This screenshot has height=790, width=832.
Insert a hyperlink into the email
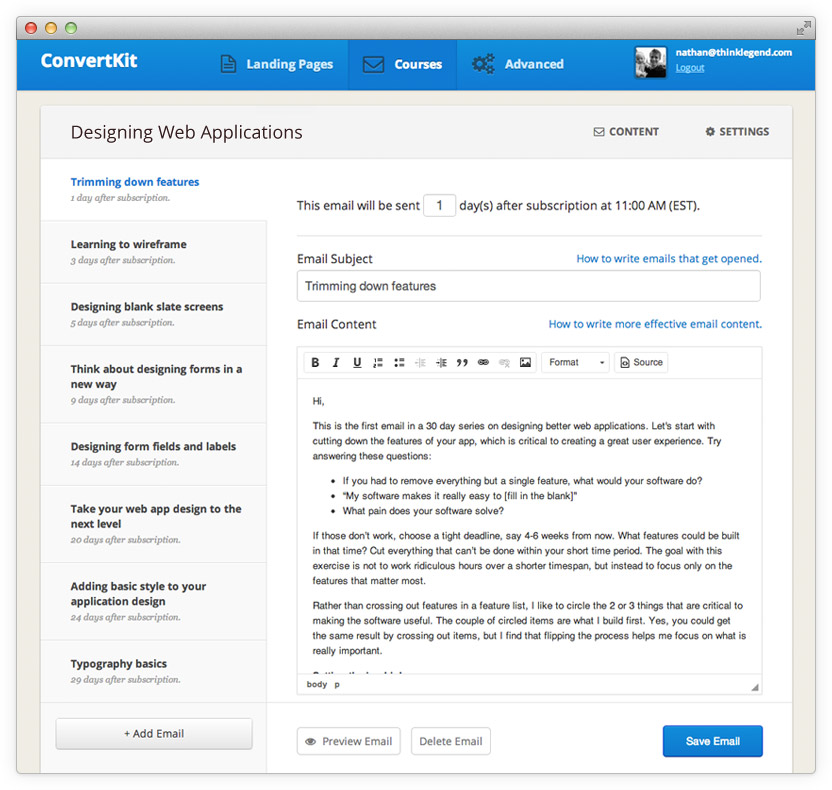(483, 363)
